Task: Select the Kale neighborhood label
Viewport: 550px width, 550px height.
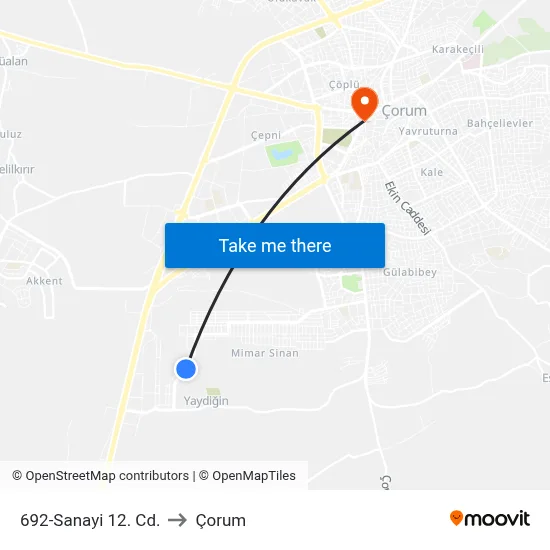Action: tap(431, 172)
